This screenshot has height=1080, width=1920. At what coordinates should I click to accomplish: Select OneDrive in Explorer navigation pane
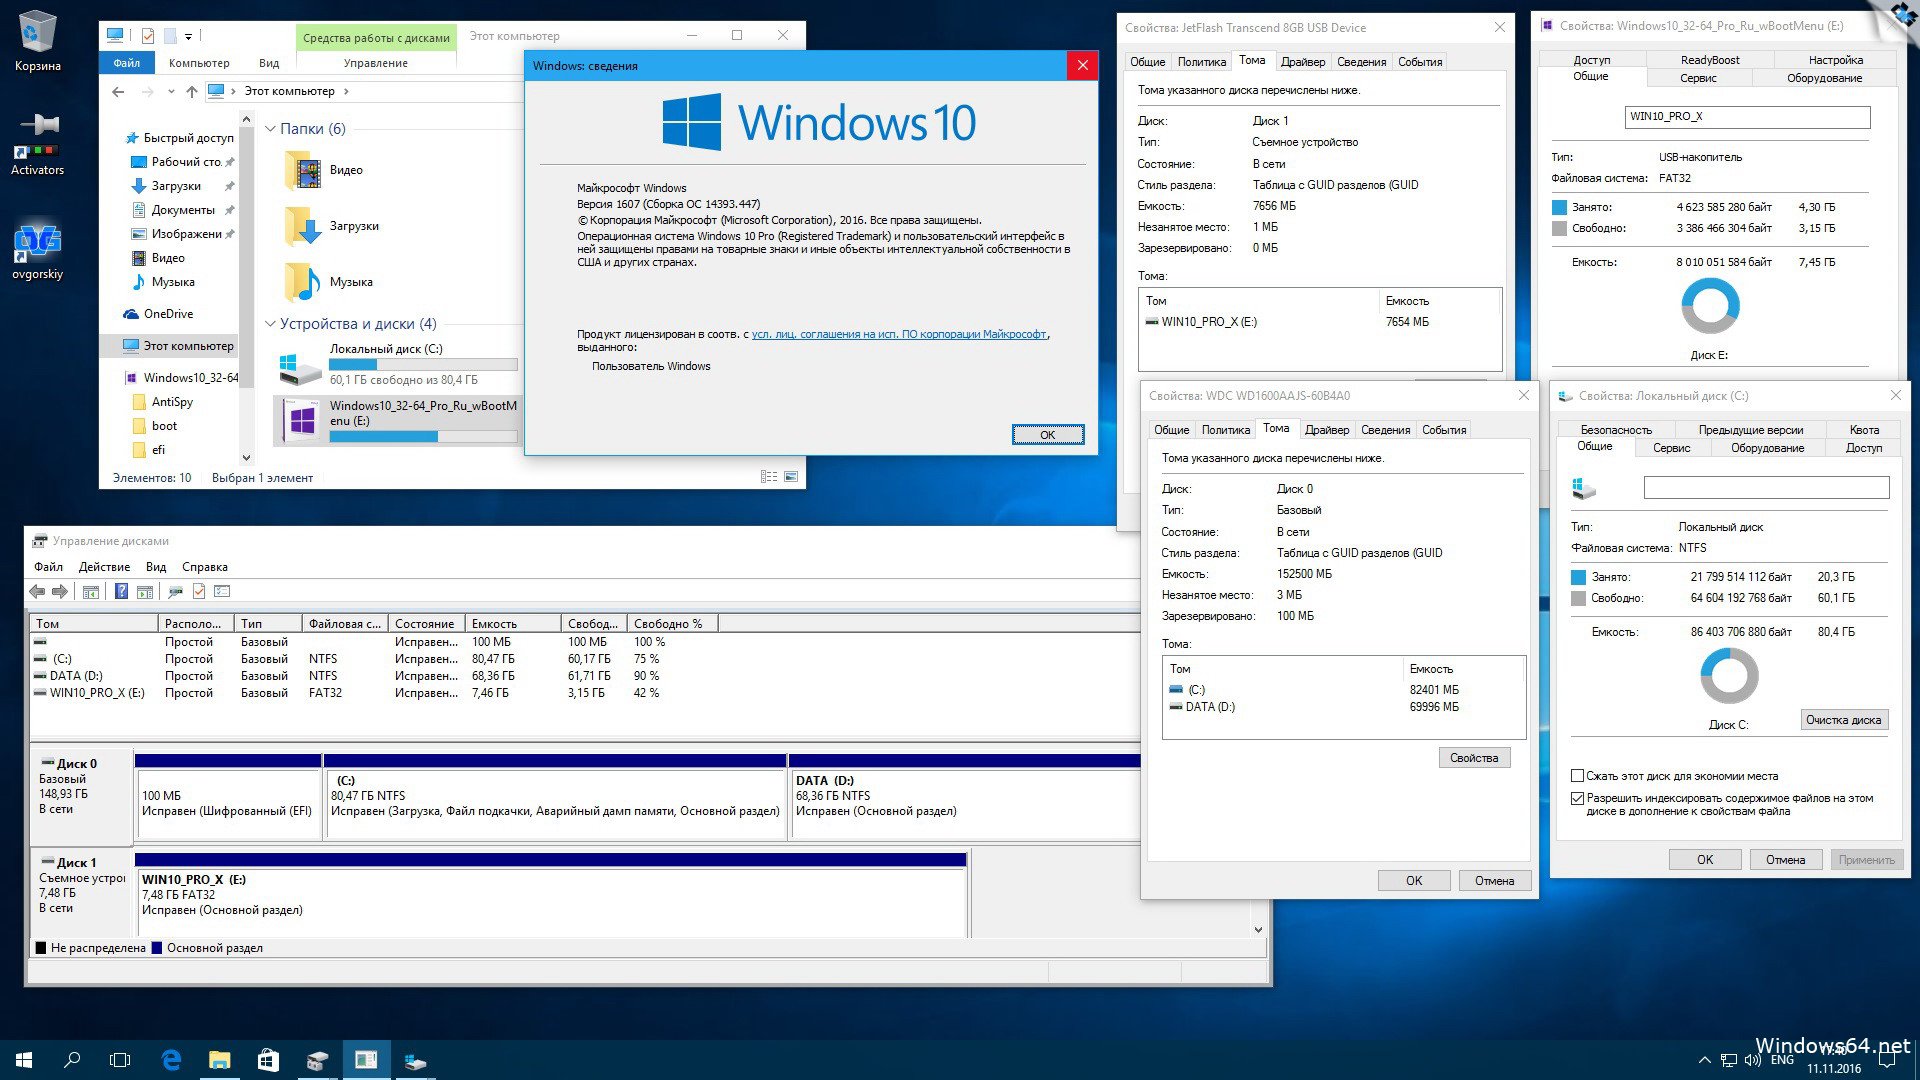[168, 314]
